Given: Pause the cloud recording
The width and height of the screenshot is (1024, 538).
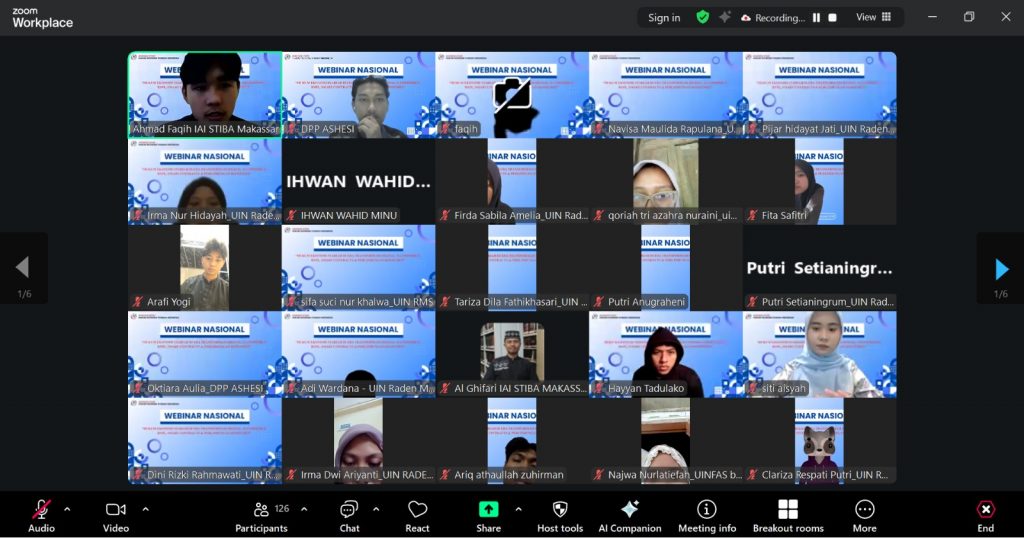Looking at the screenshot, I should click(x=816, y=18).
